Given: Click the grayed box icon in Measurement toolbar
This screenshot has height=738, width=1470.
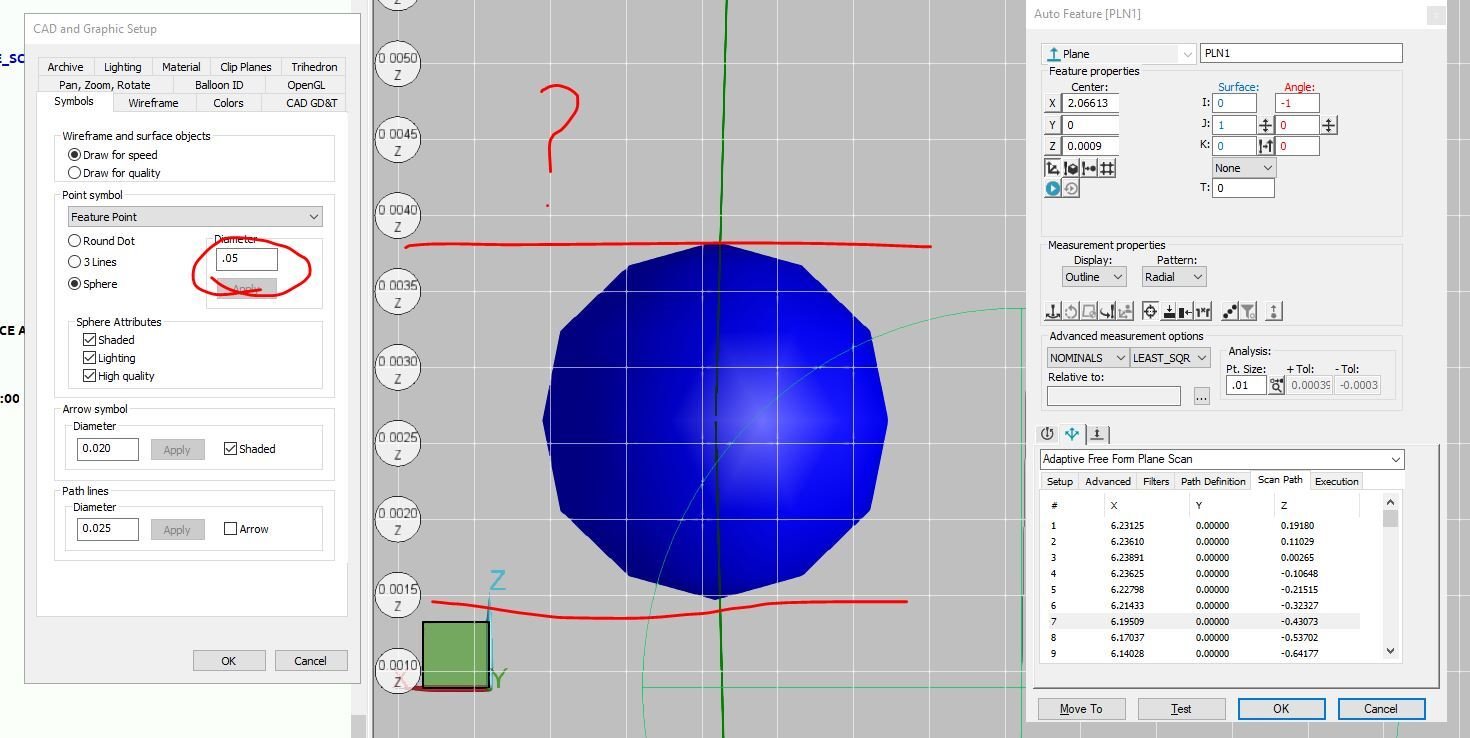Looking at the screenshot, I should [1089, 312].
